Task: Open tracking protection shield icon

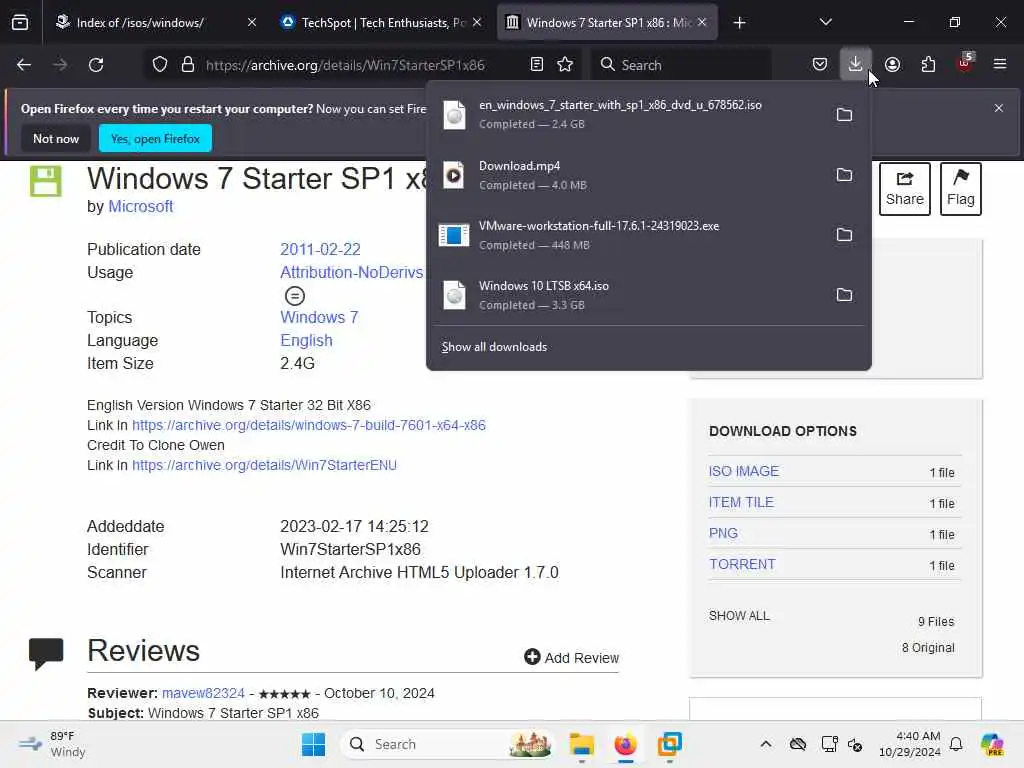Action: [x=160, y=65]
